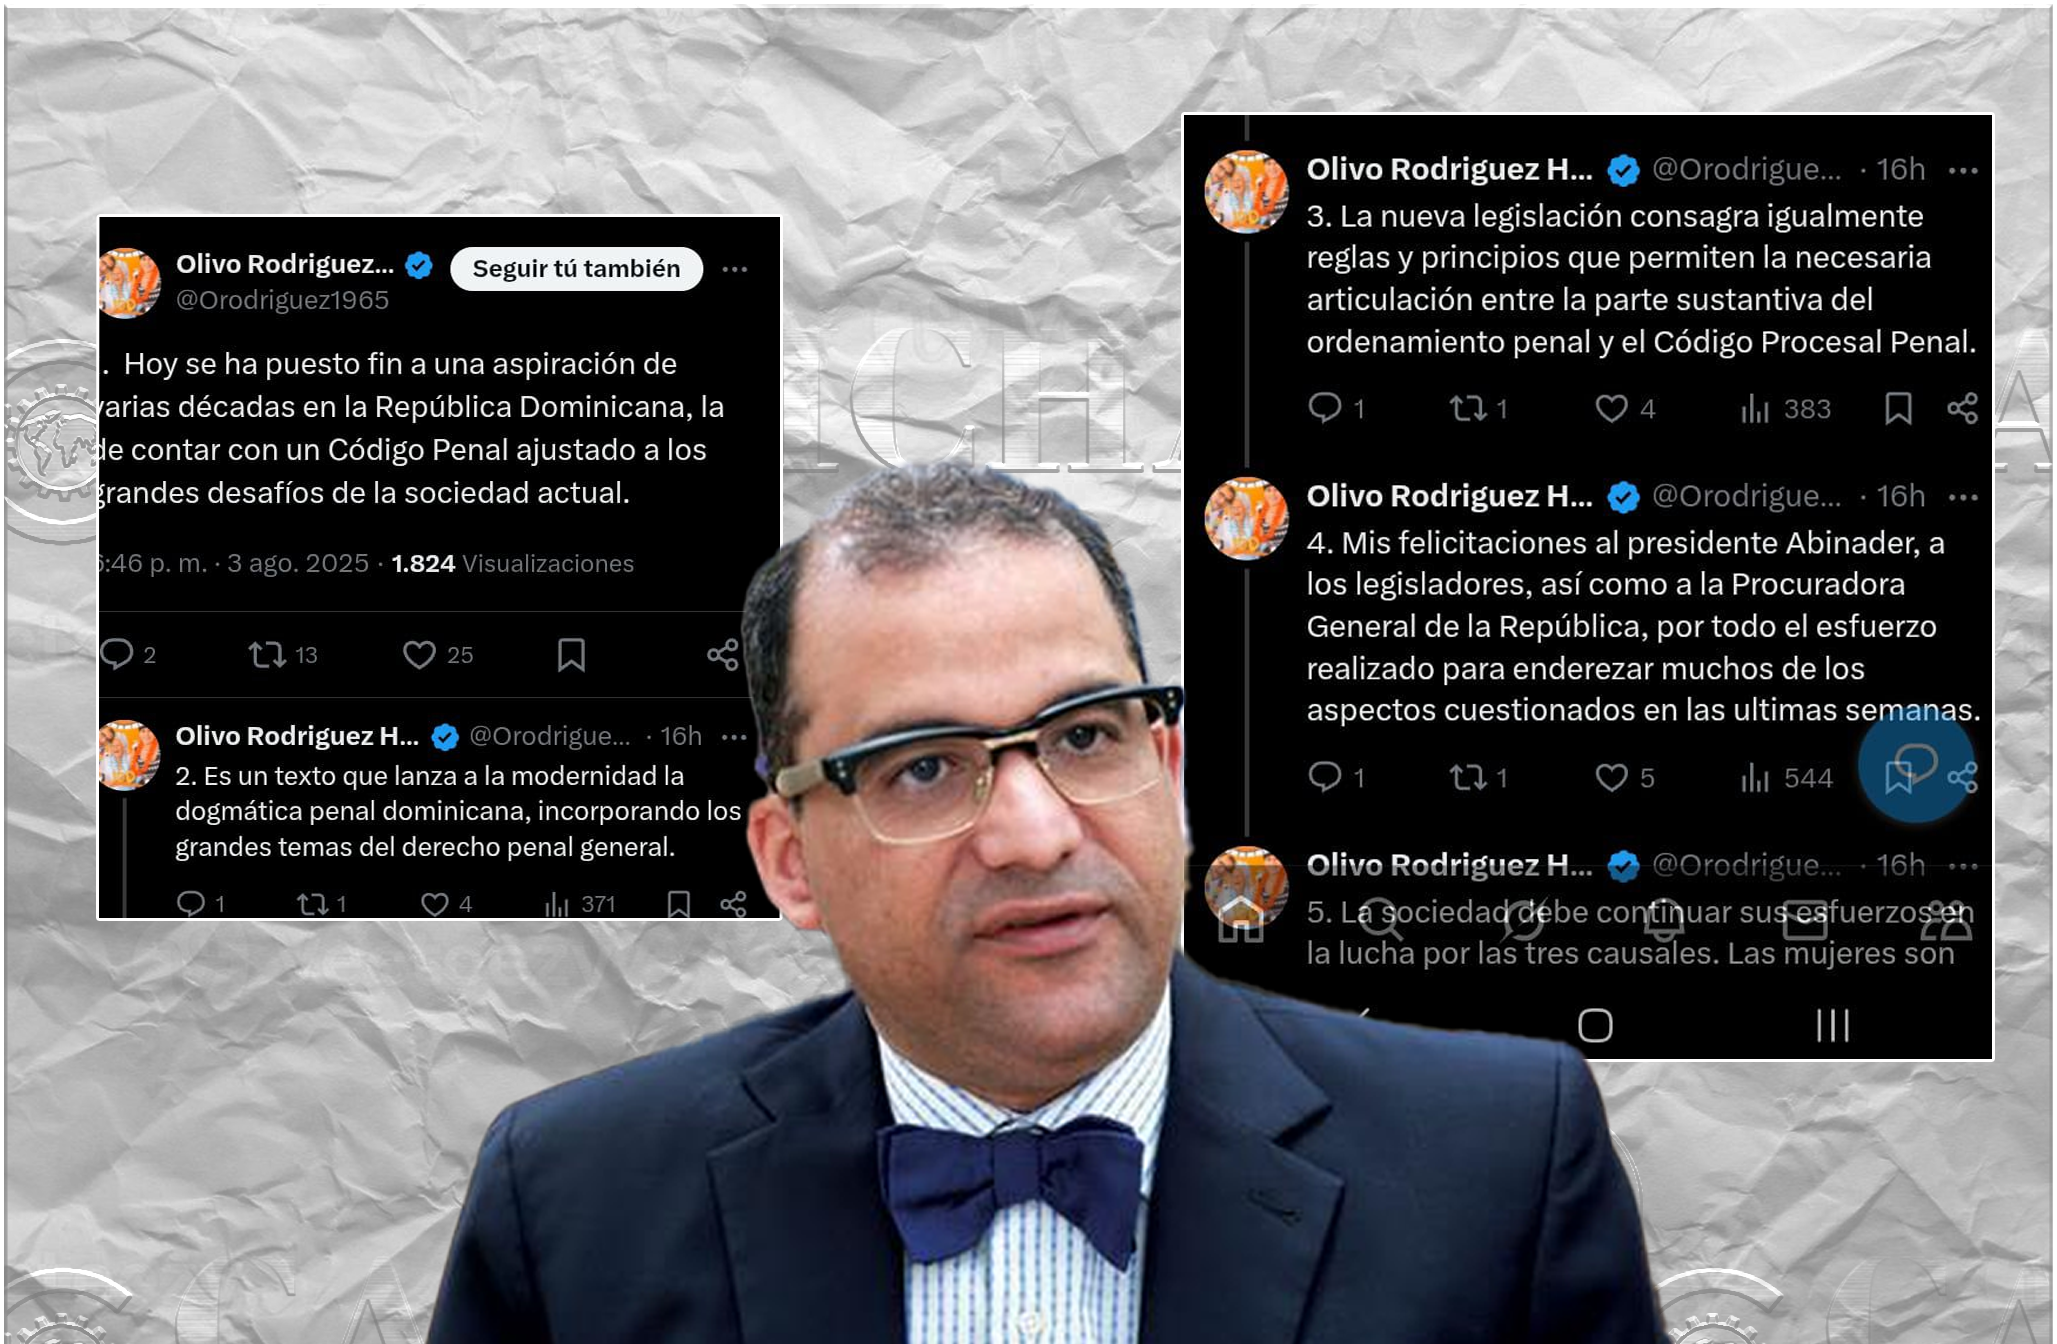Retweet the first tweet showing 13 reposts
2057x1344 pixels.
pos(267,655)
